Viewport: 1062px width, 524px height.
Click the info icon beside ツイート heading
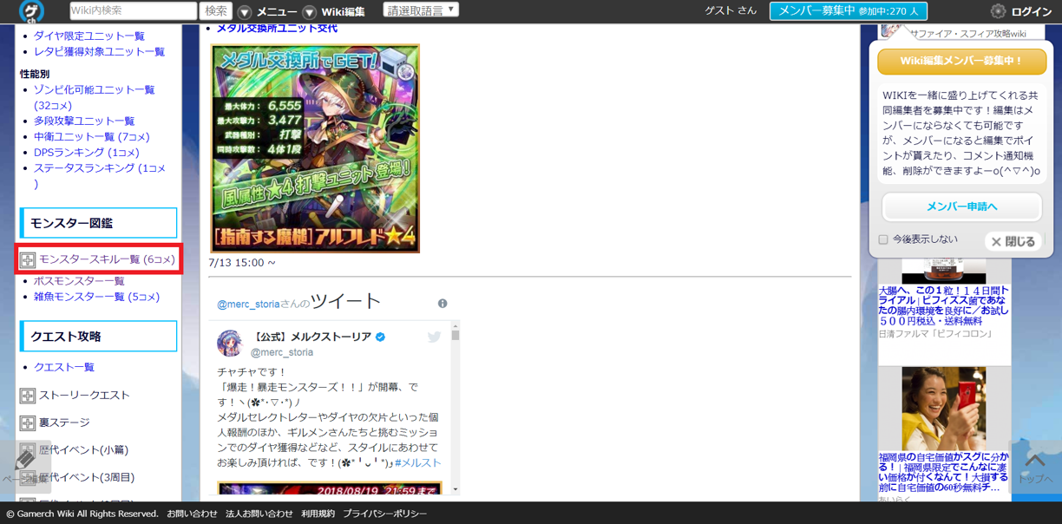442,303
